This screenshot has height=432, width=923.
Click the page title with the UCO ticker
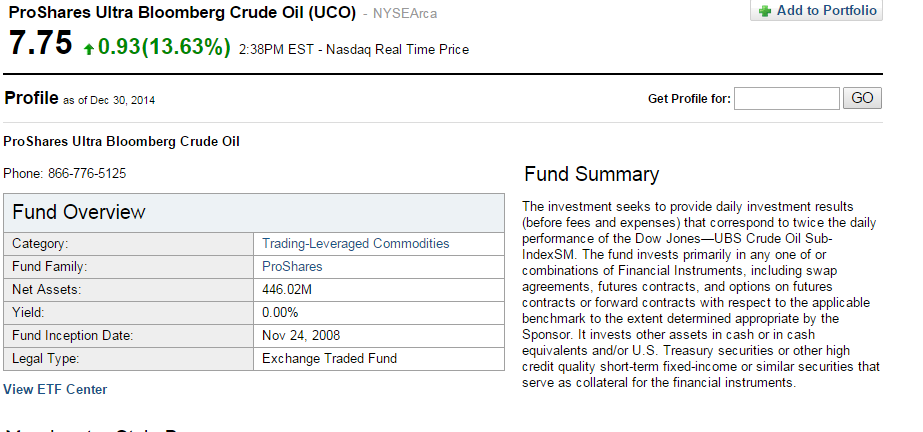[x=180, y=12]
